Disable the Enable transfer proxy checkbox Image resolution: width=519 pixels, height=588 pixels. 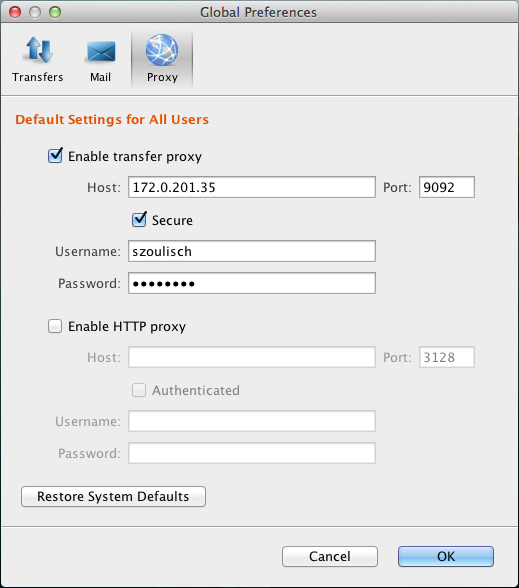click(55, 156)
